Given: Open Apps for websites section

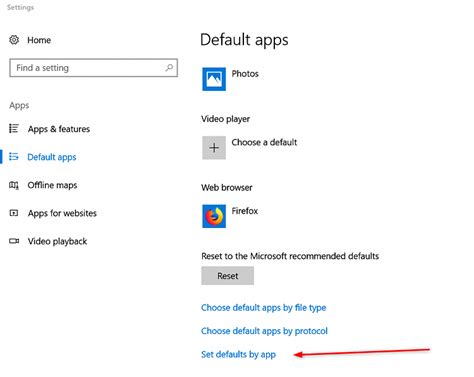Looking at the screenshot, I should [x=62, y=213].
